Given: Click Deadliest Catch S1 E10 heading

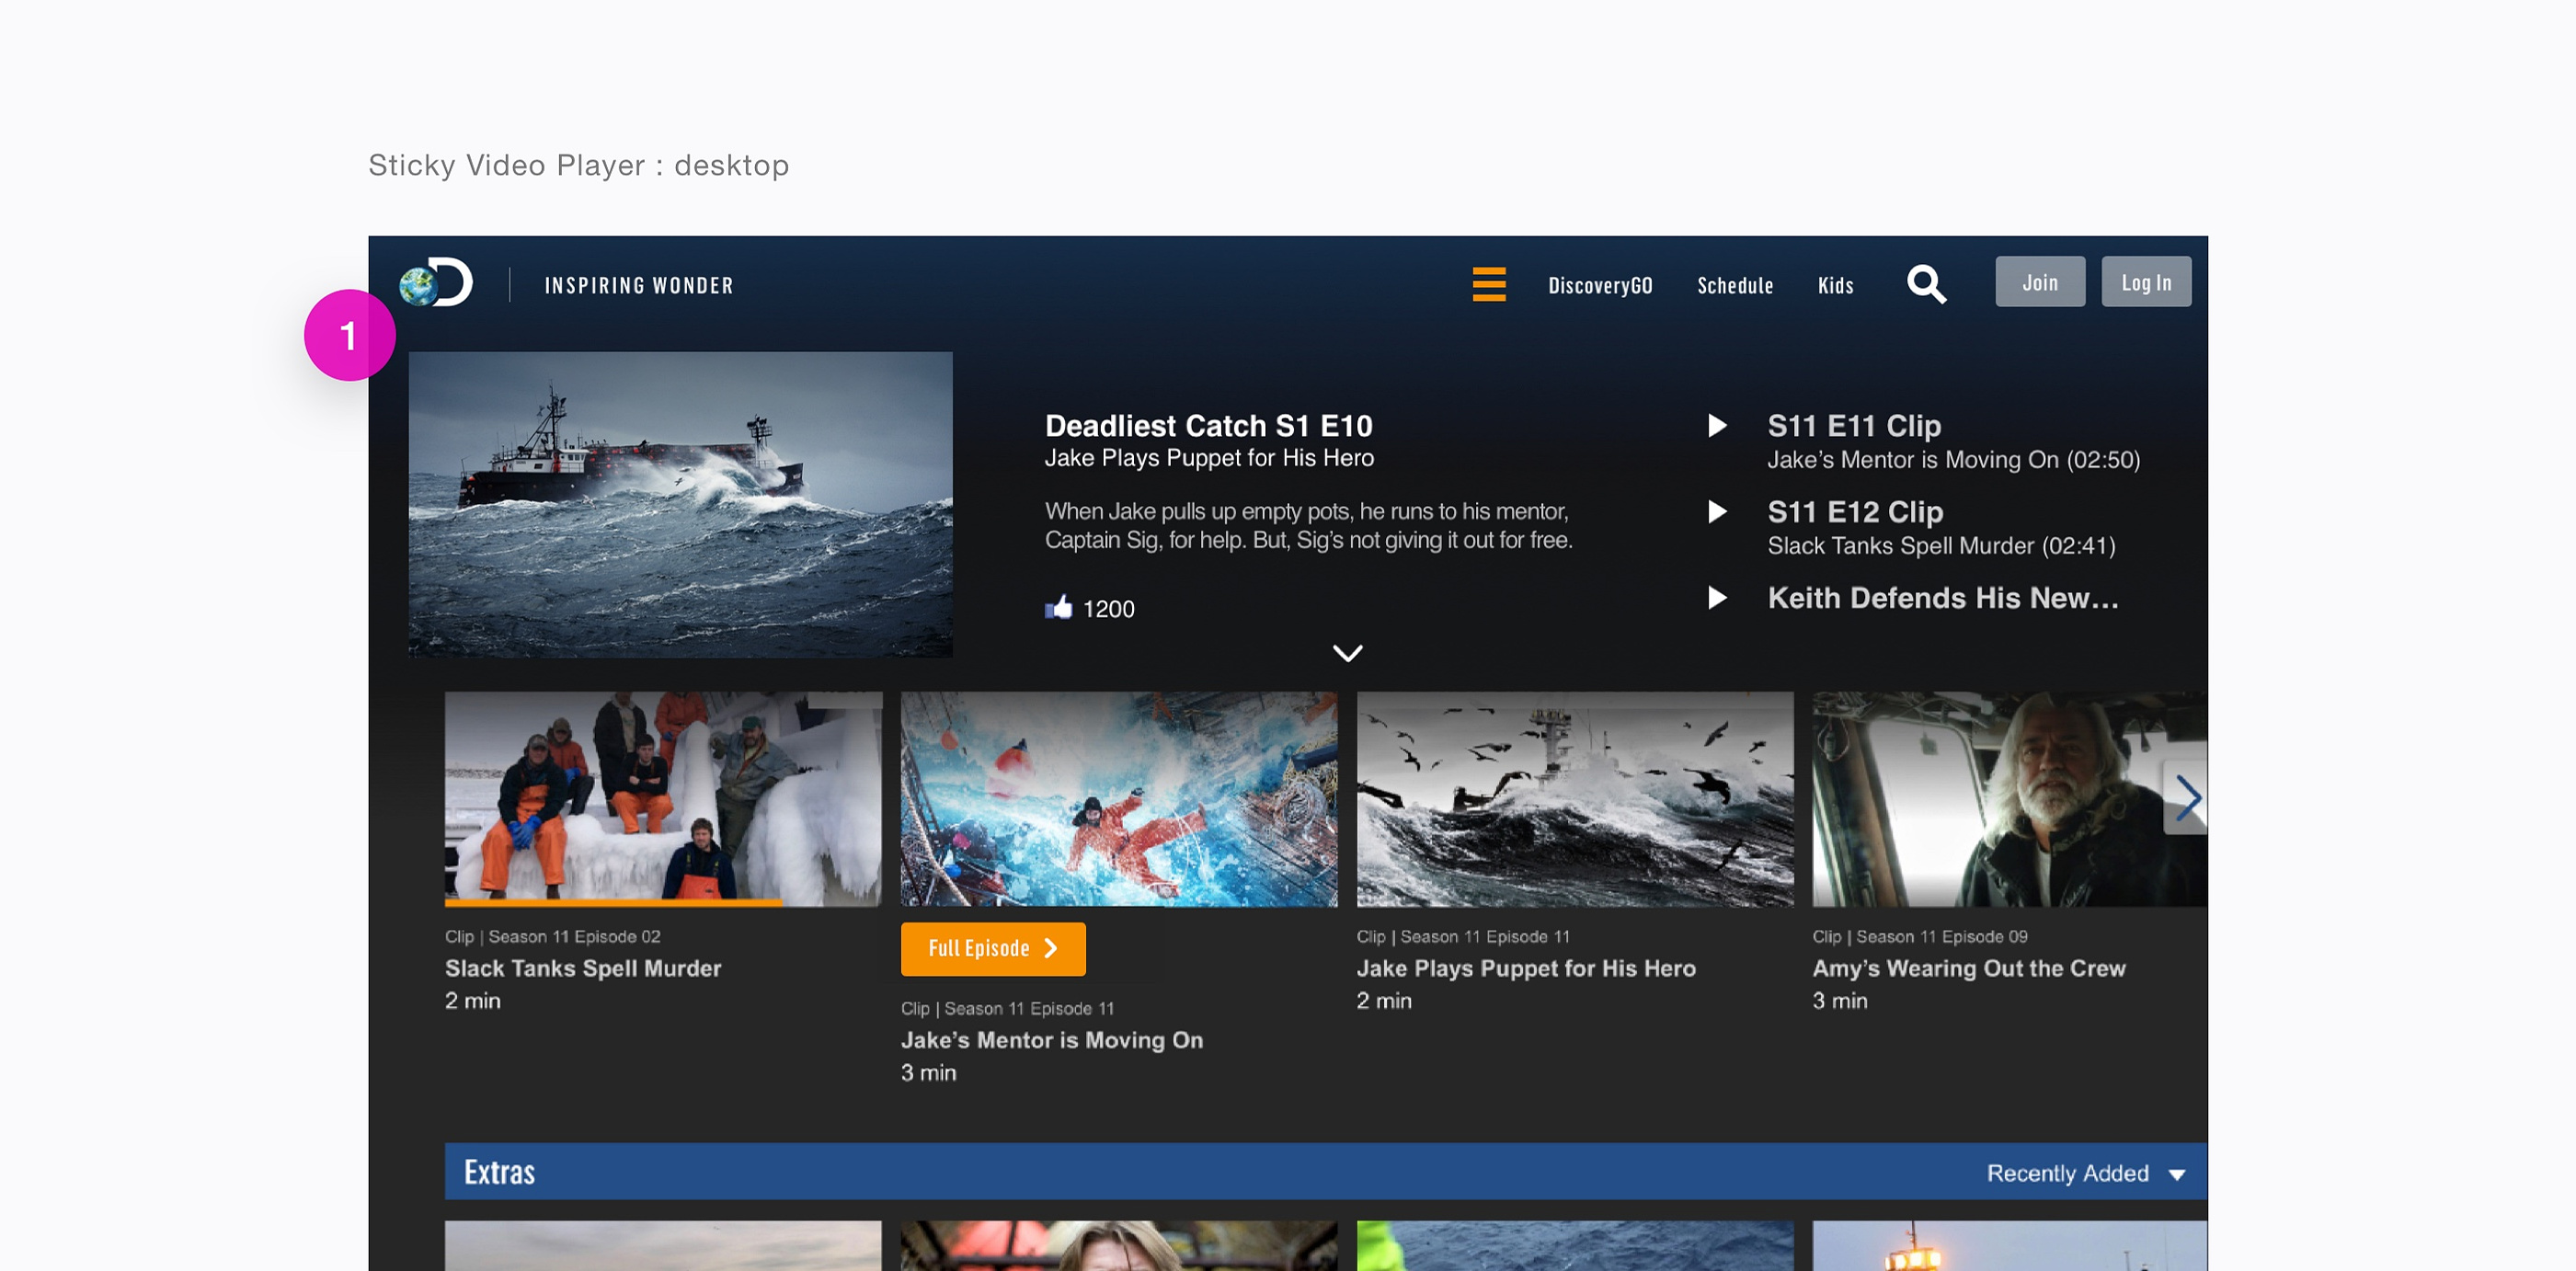Looking at the screenshot, I should (1209, 426).
